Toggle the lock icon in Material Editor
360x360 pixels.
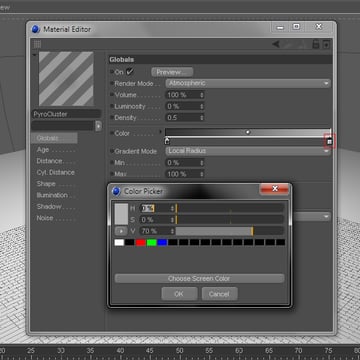pyautogui.click(x=315, y=44)
